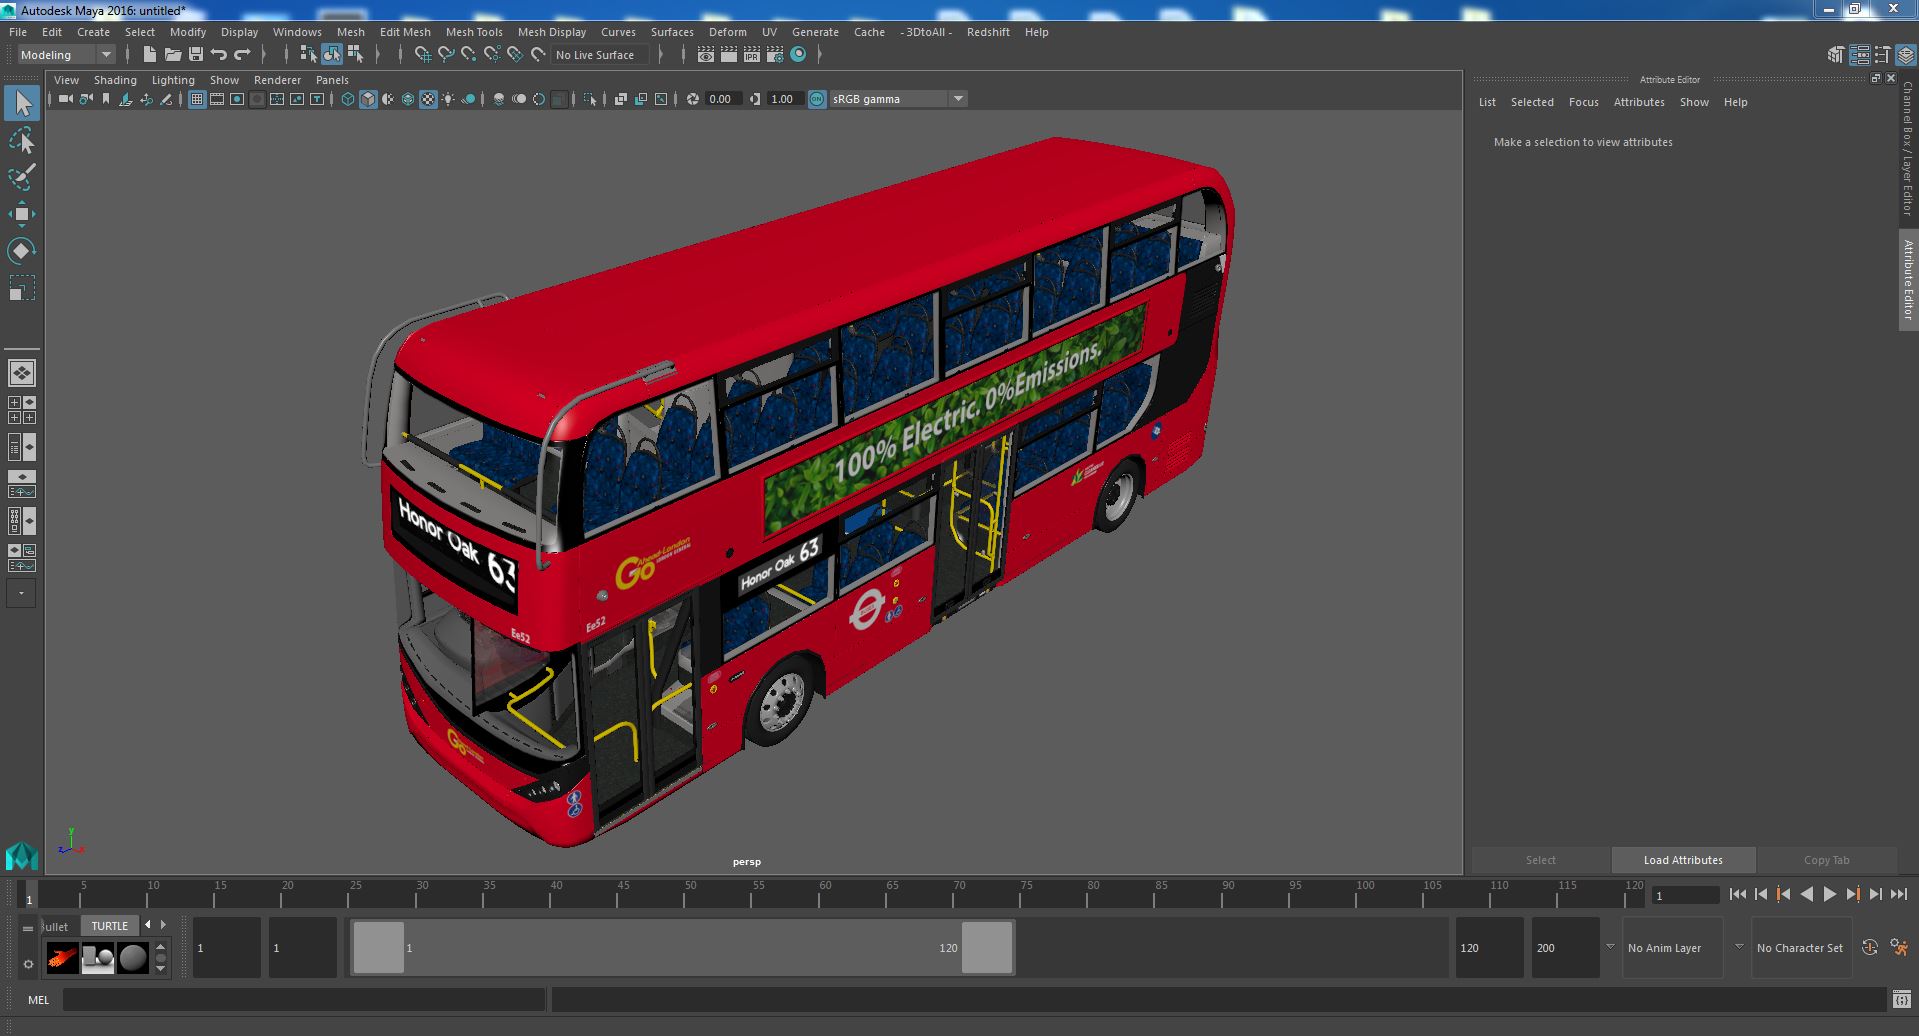The image size is (1919, 1036).
Task: Enable Snap to points magnet icon
Action: point(469,55)
